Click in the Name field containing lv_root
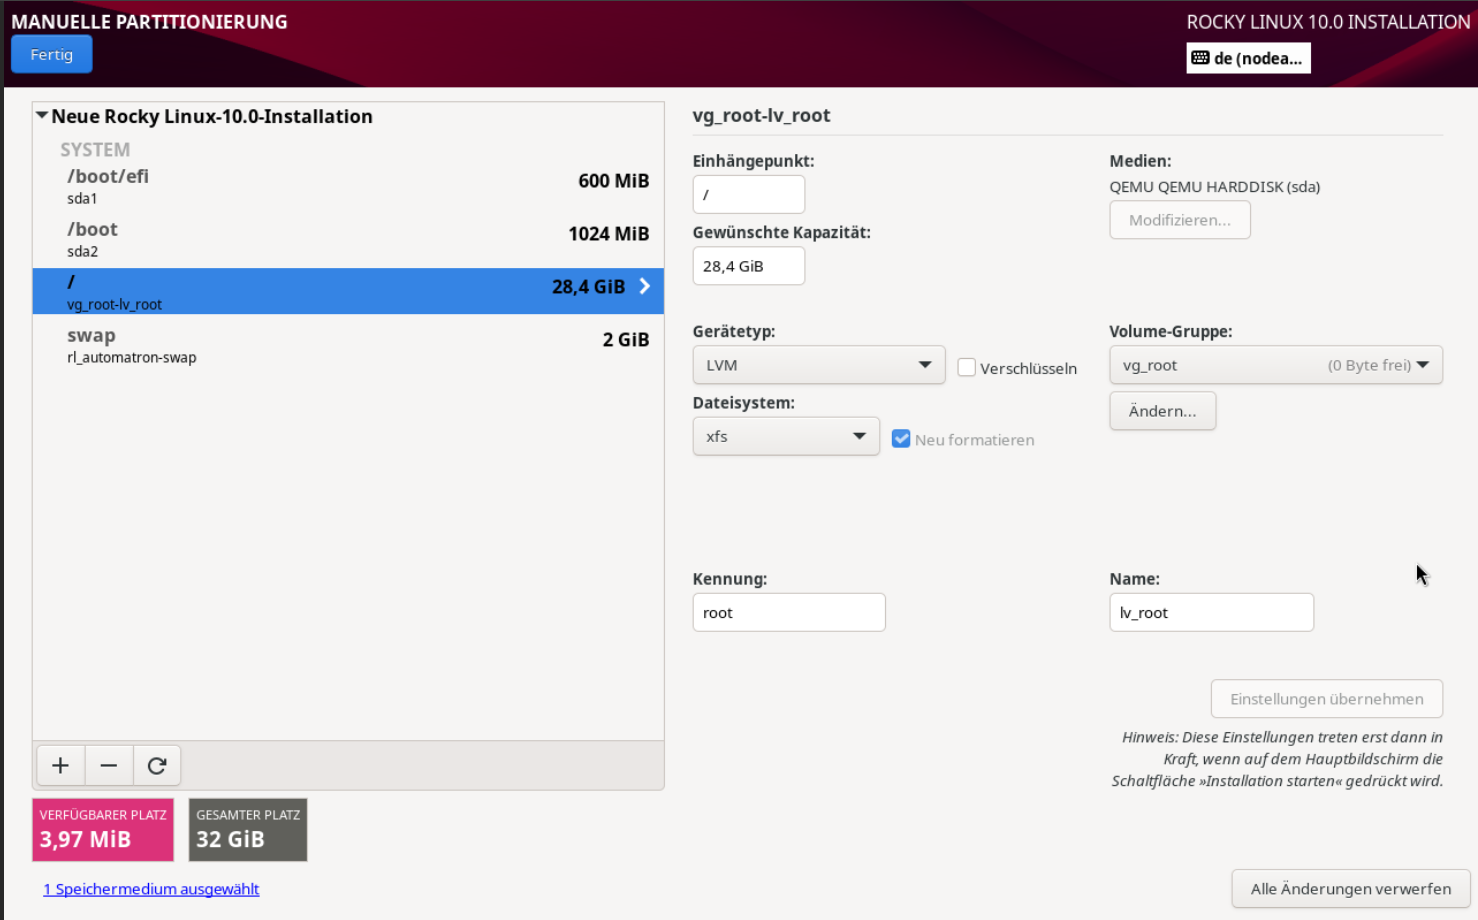Image resolution: width=1478 pixels, height=920 pixels. [x=1212, y=612]
